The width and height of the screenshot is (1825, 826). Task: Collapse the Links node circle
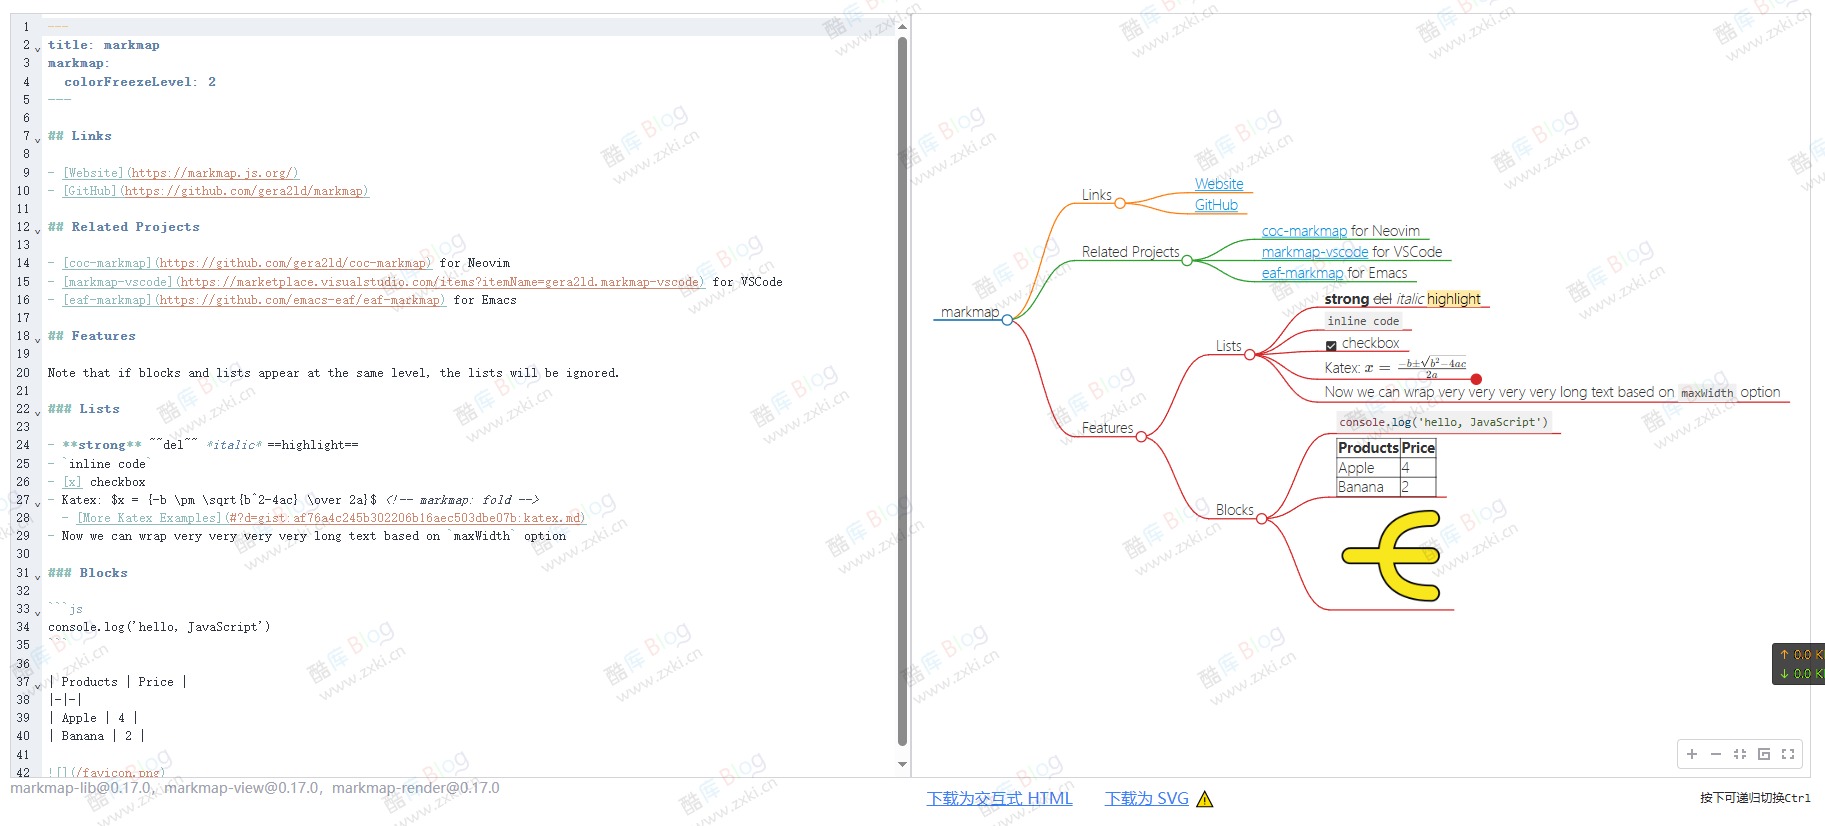[x=1120, y=203]
